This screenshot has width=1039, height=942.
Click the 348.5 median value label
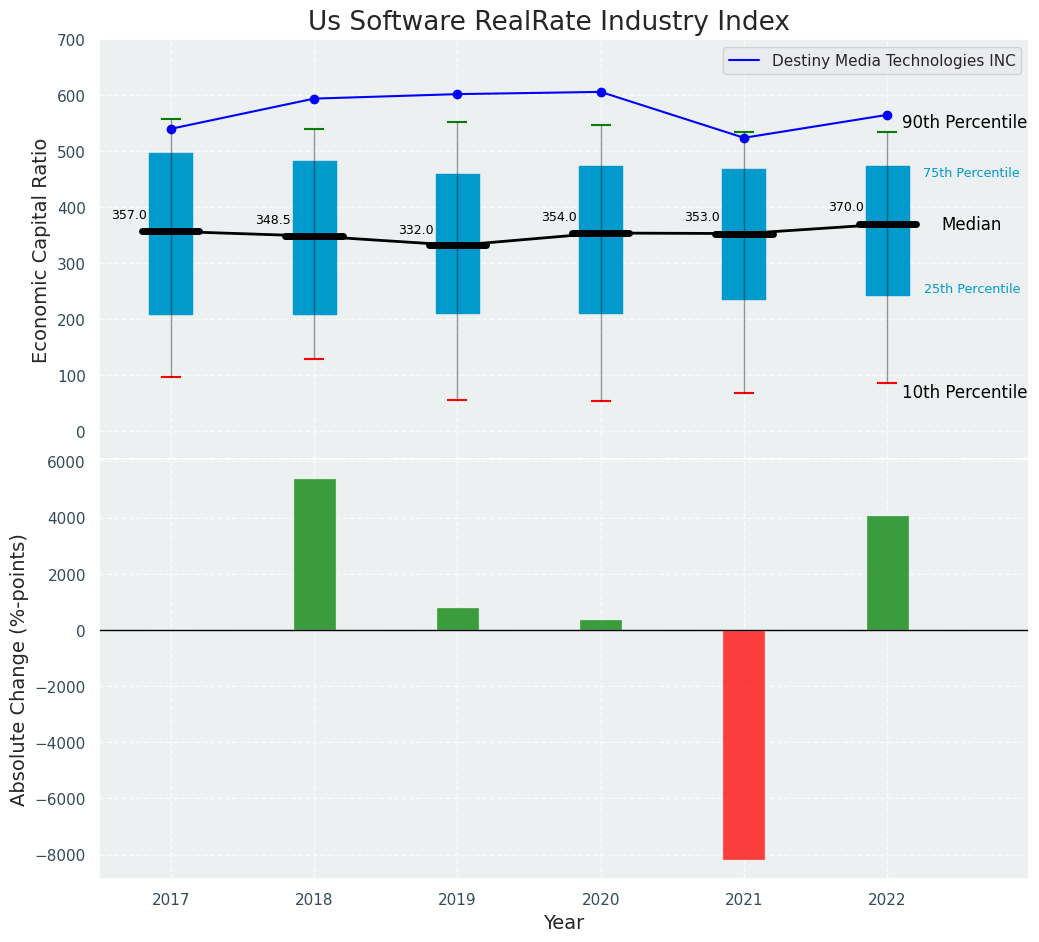273,220
